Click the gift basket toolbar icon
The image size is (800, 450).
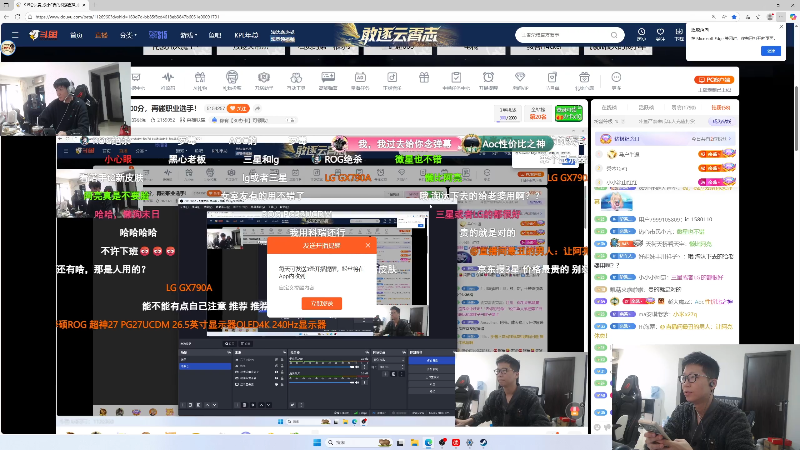[x=584, y=78]
